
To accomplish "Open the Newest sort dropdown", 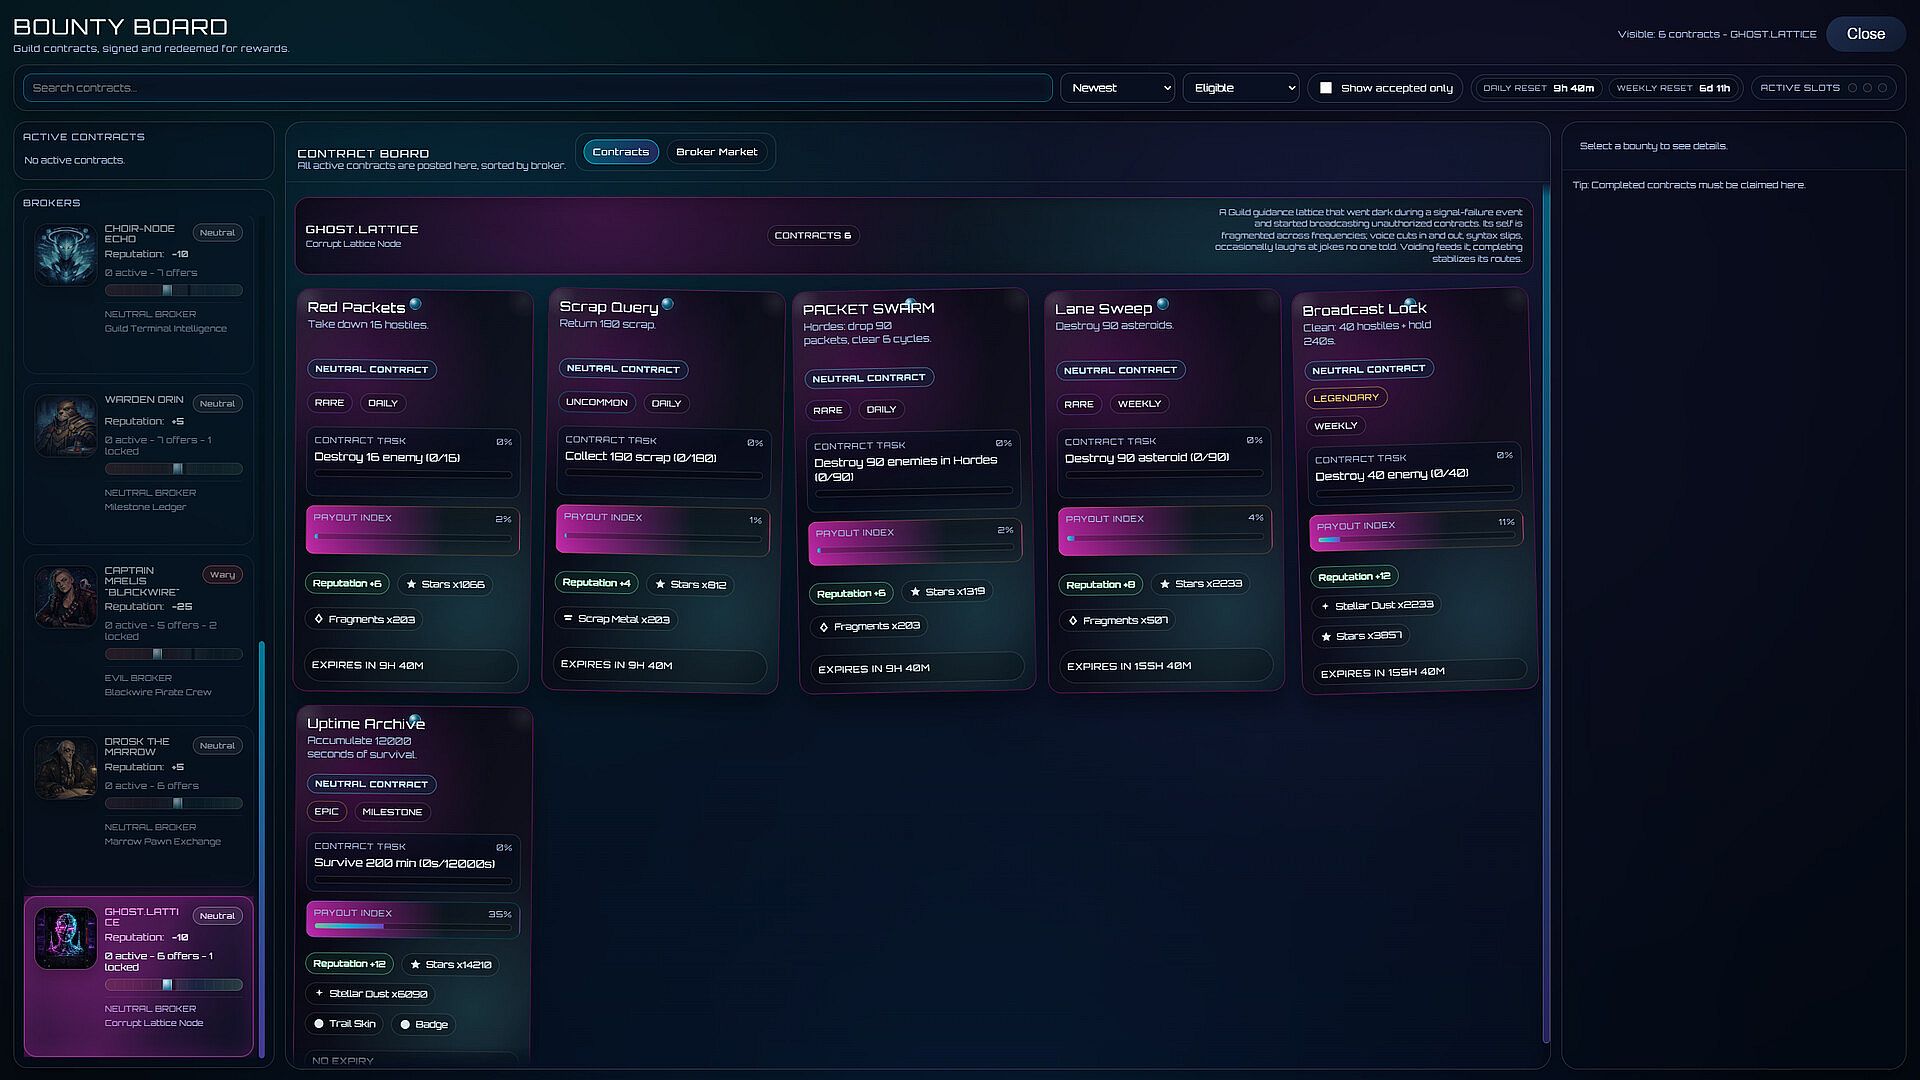I will pos(1117,88).
